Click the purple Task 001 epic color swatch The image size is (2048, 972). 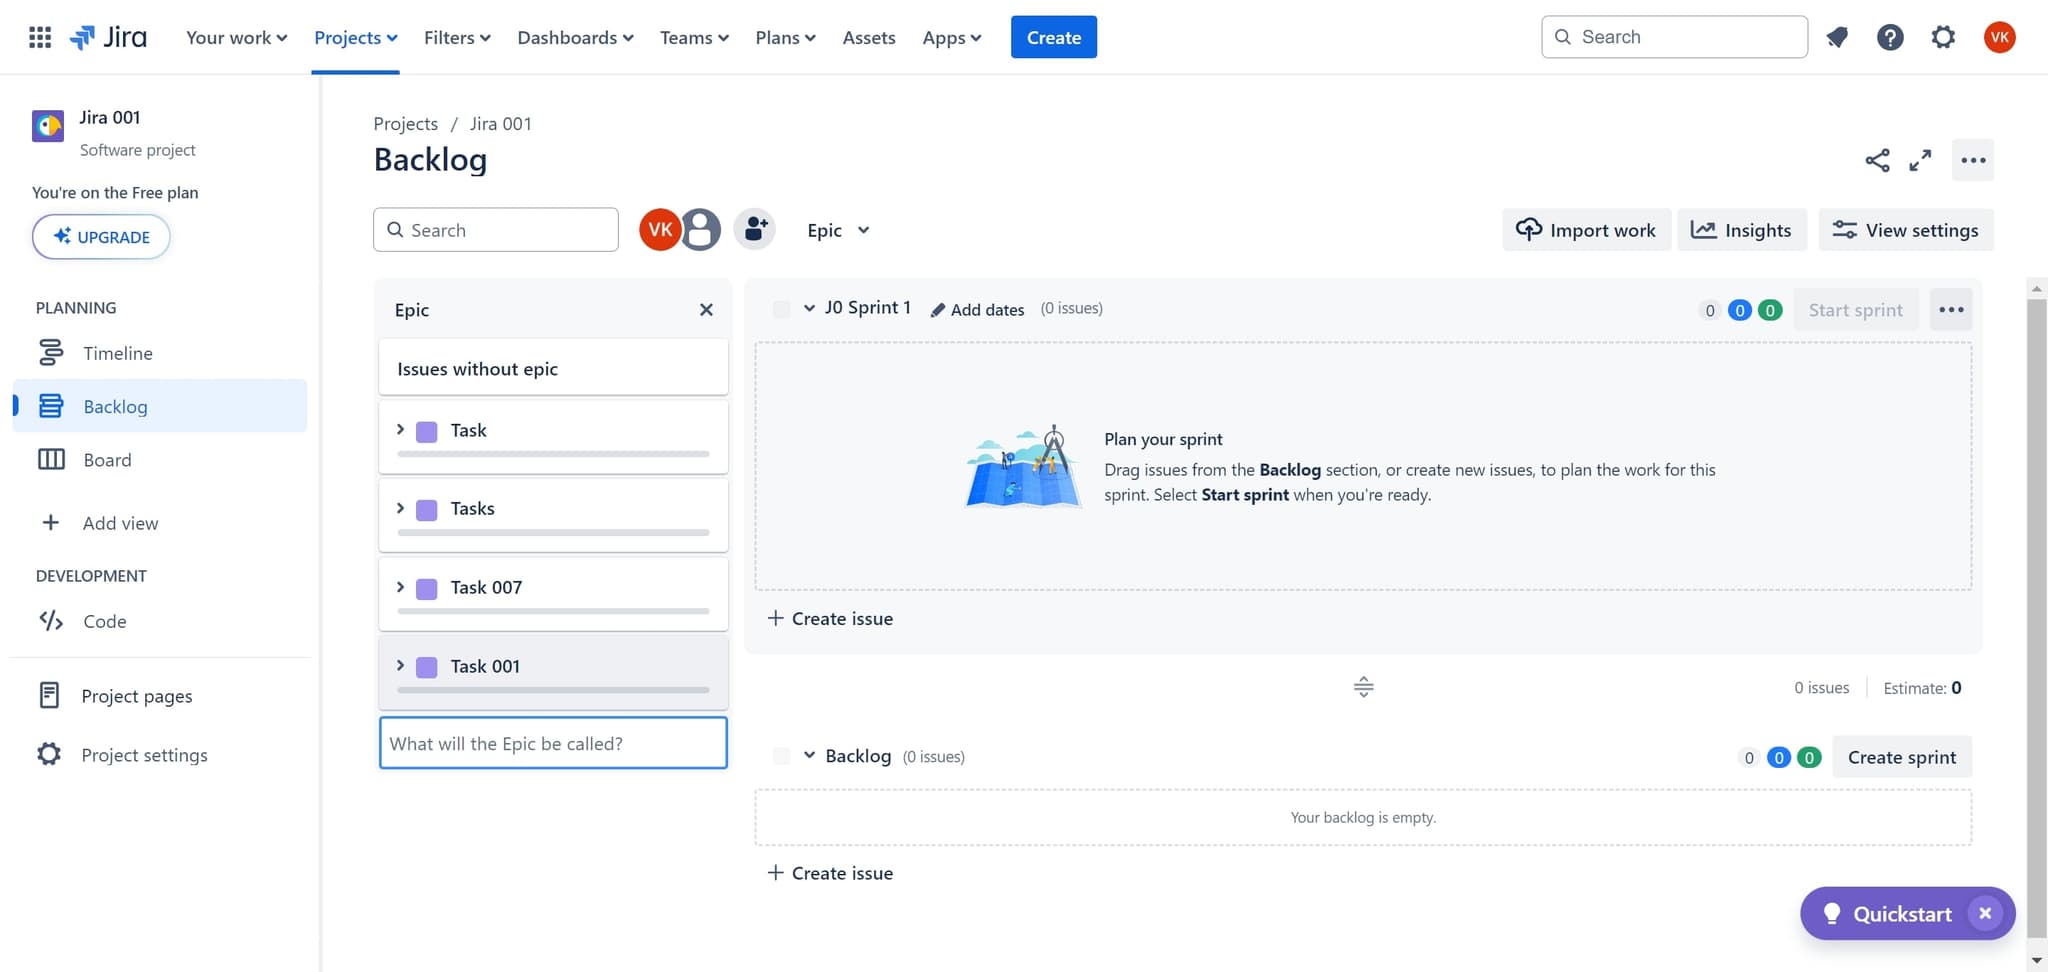click(x=427, y=667)
